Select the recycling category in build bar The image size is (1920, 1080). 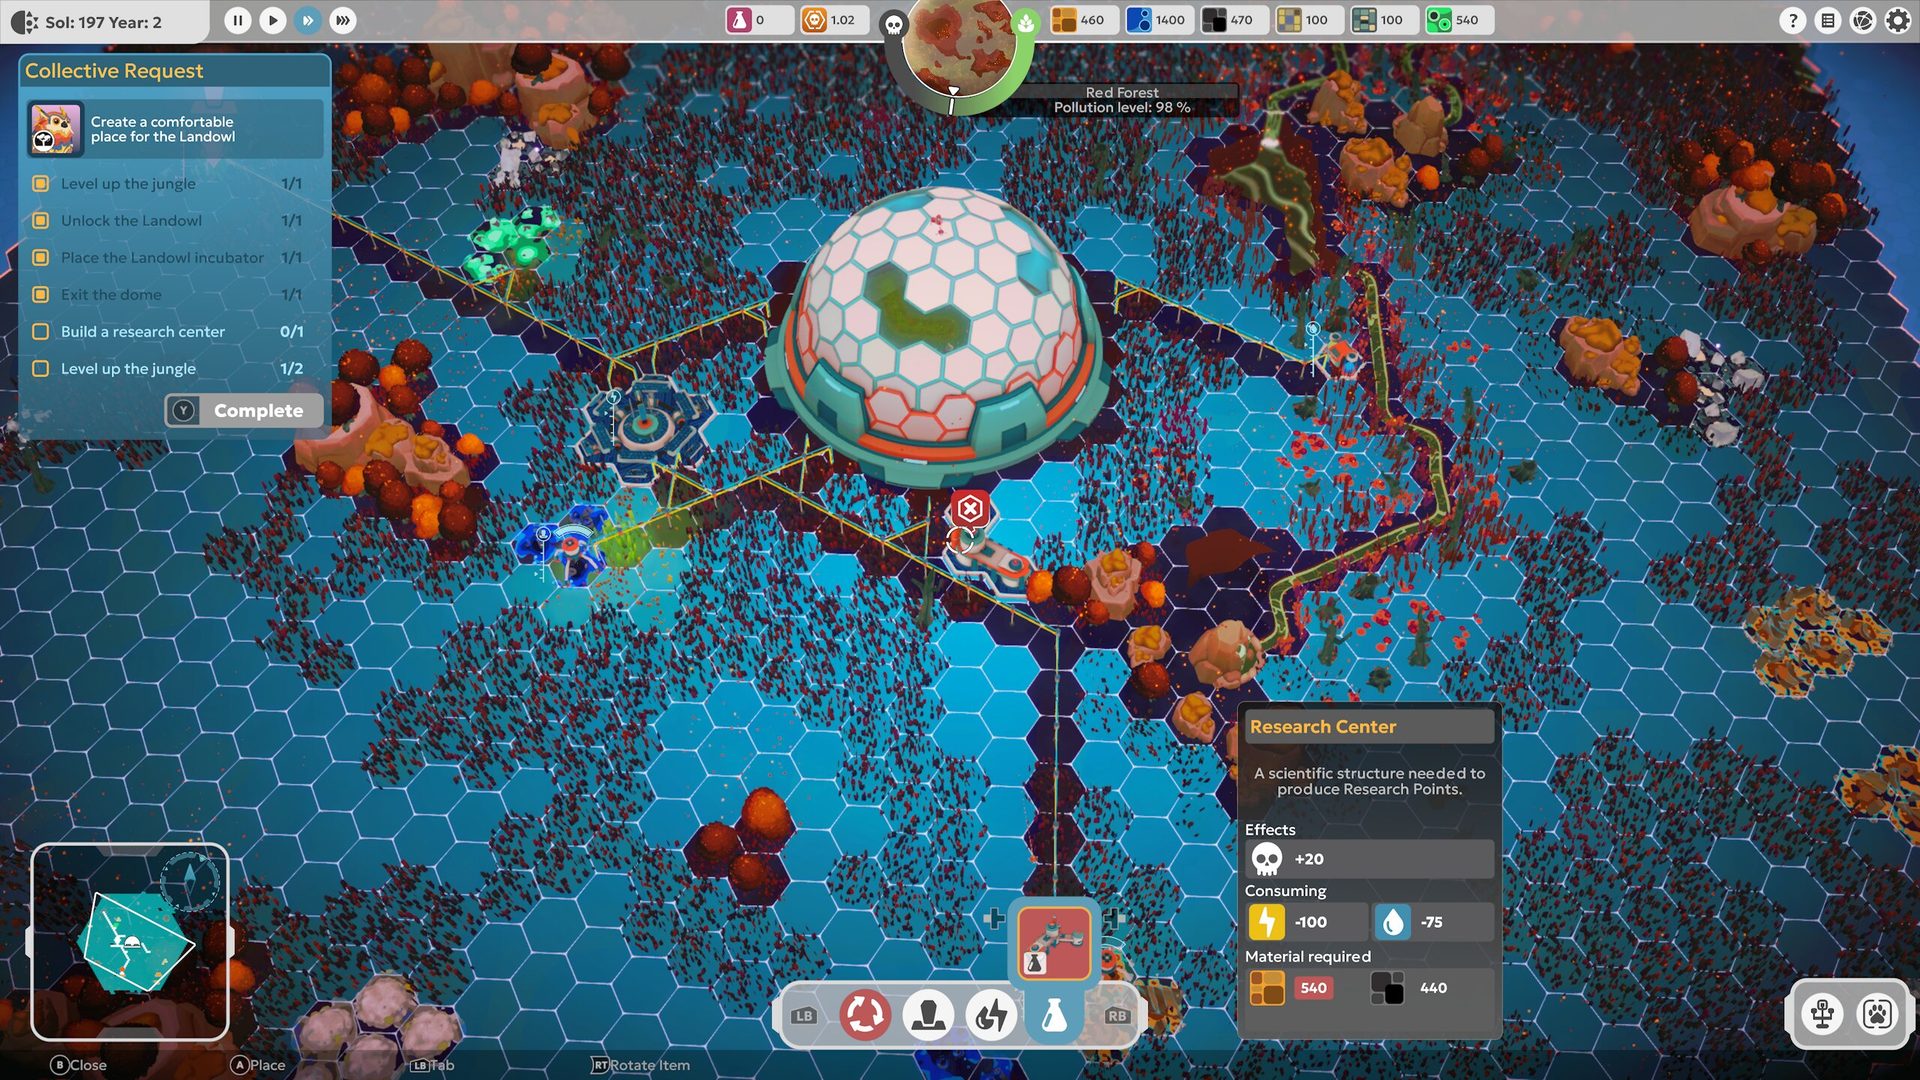coord(865,1015)
